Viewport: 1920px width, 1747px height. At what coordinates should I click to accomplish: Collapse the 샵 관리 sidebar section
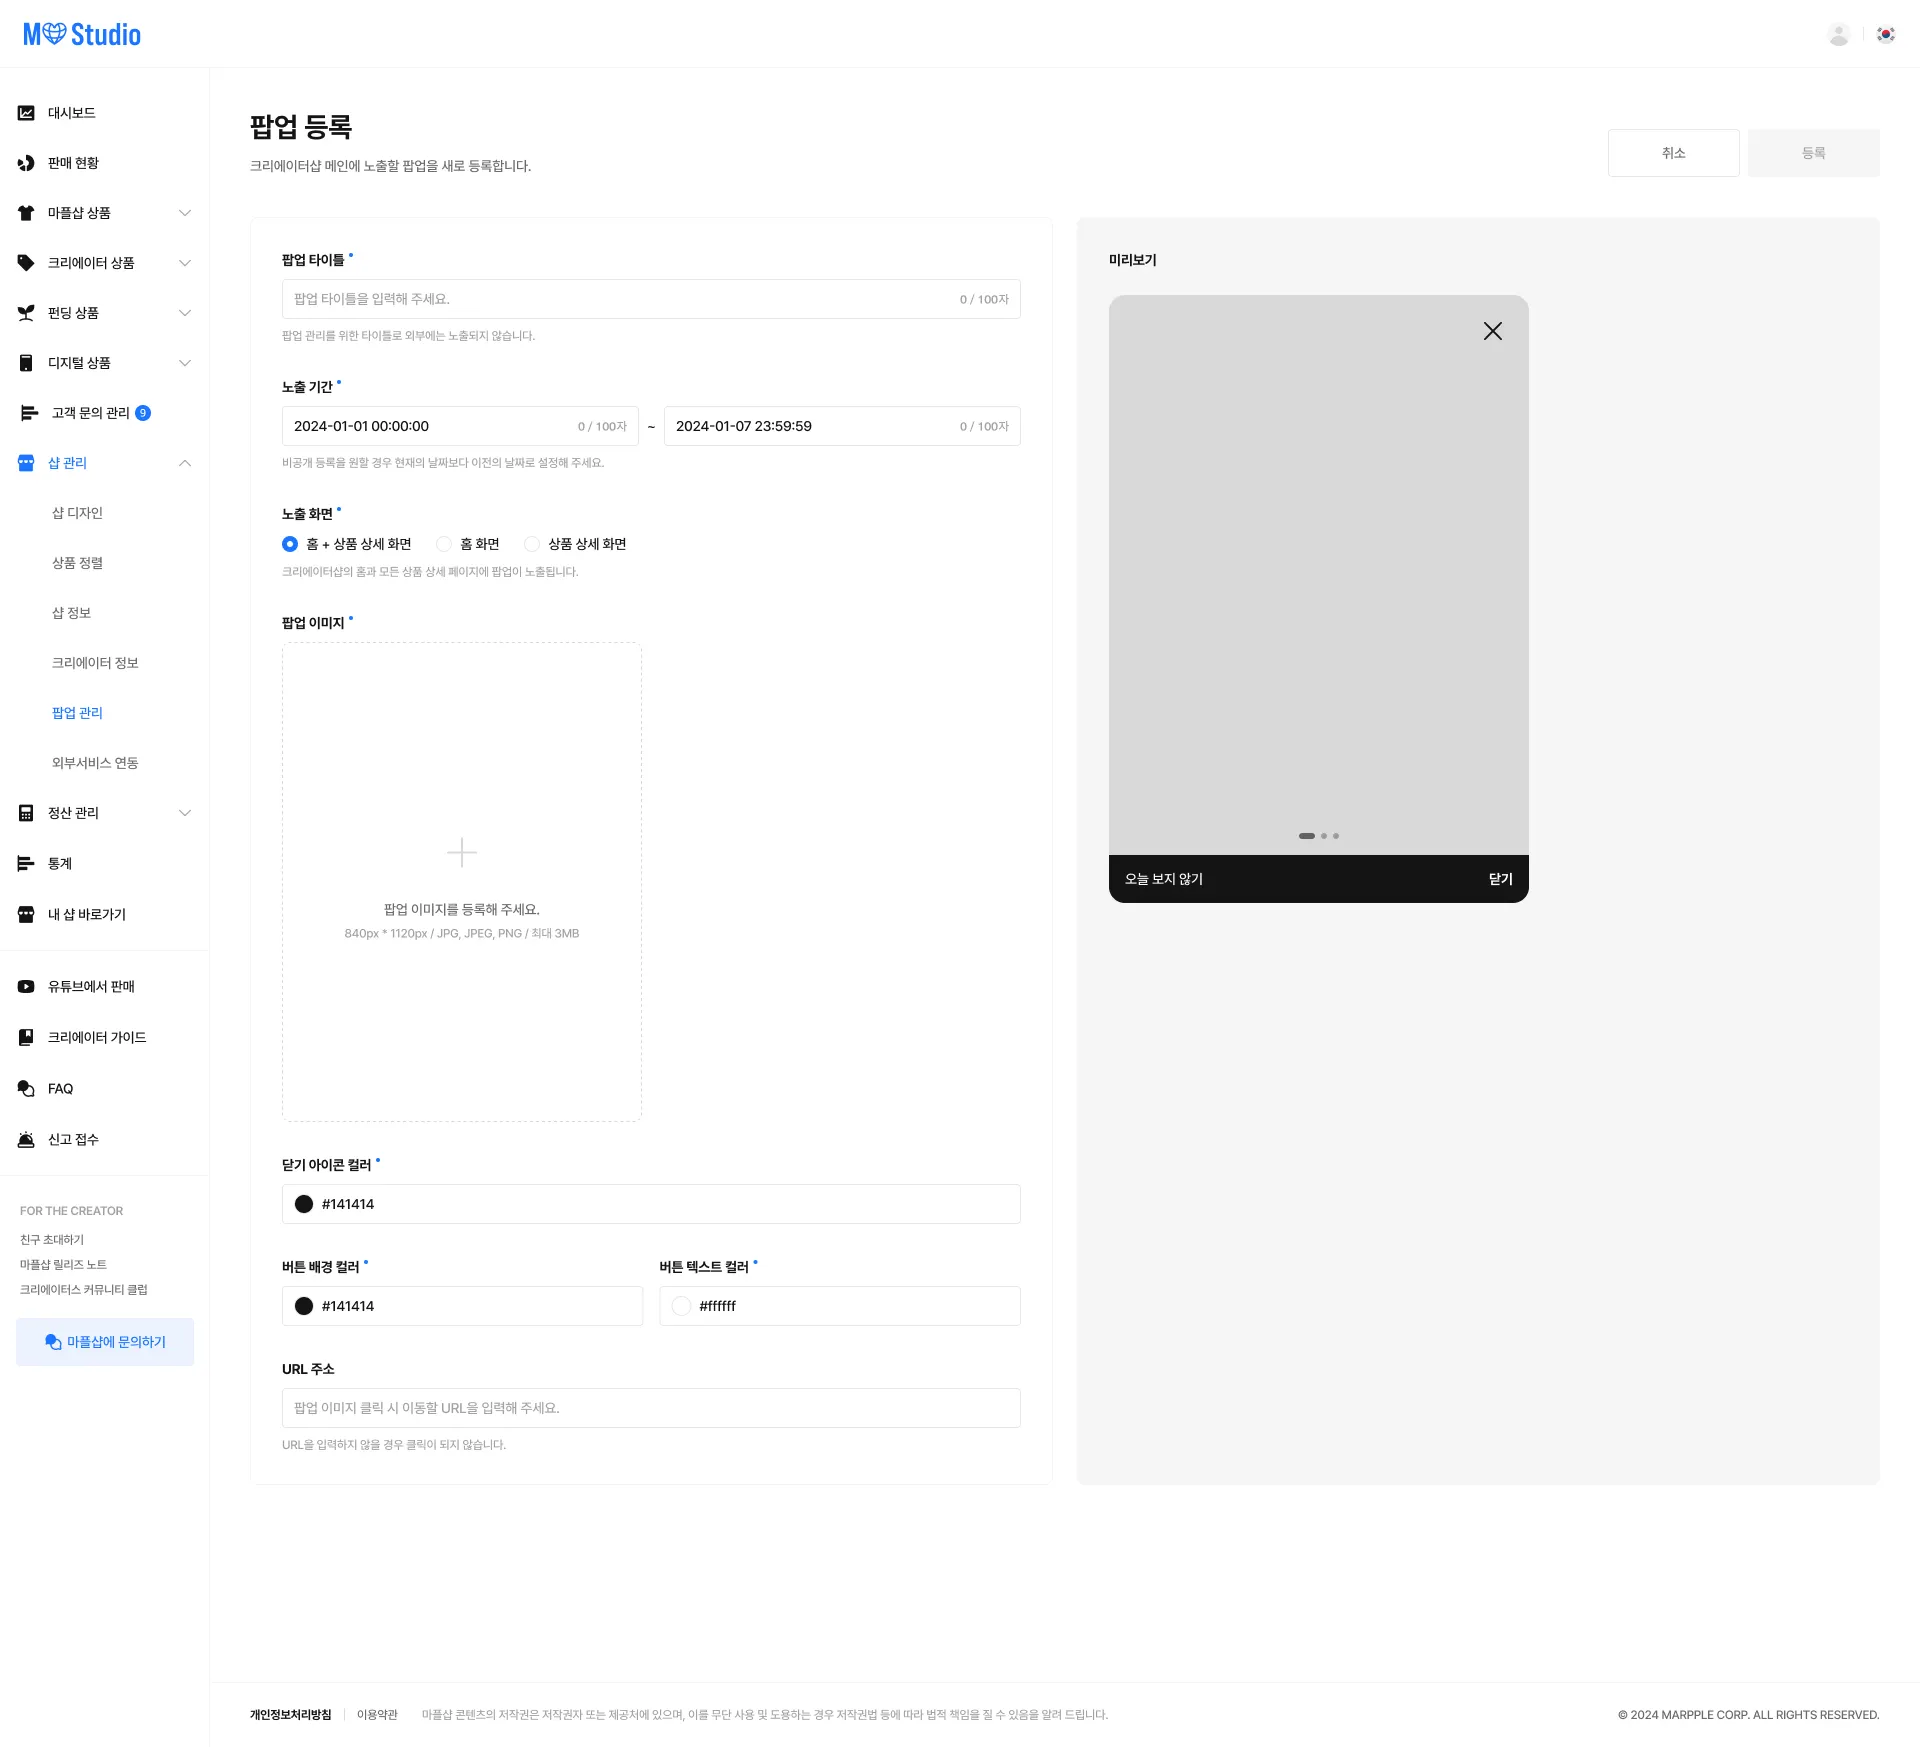(185, 463)
